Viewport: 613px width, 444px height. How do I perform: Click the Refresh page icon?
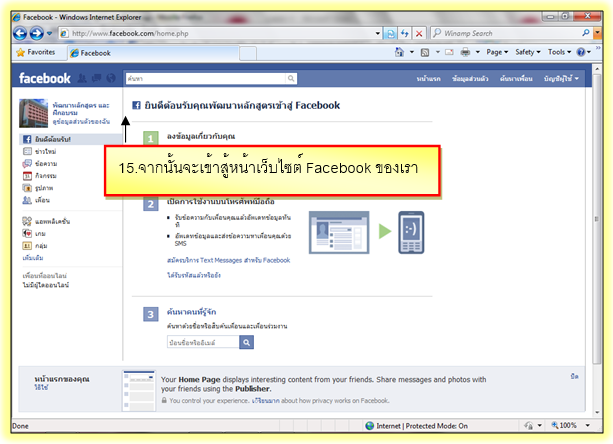point(405,34)
